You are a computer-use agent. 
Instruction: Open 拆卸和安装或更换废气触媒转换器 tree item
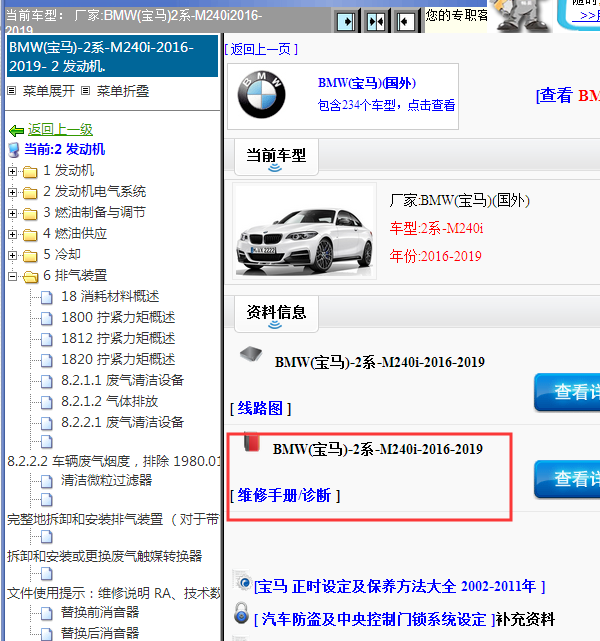(x=105, y=556)
